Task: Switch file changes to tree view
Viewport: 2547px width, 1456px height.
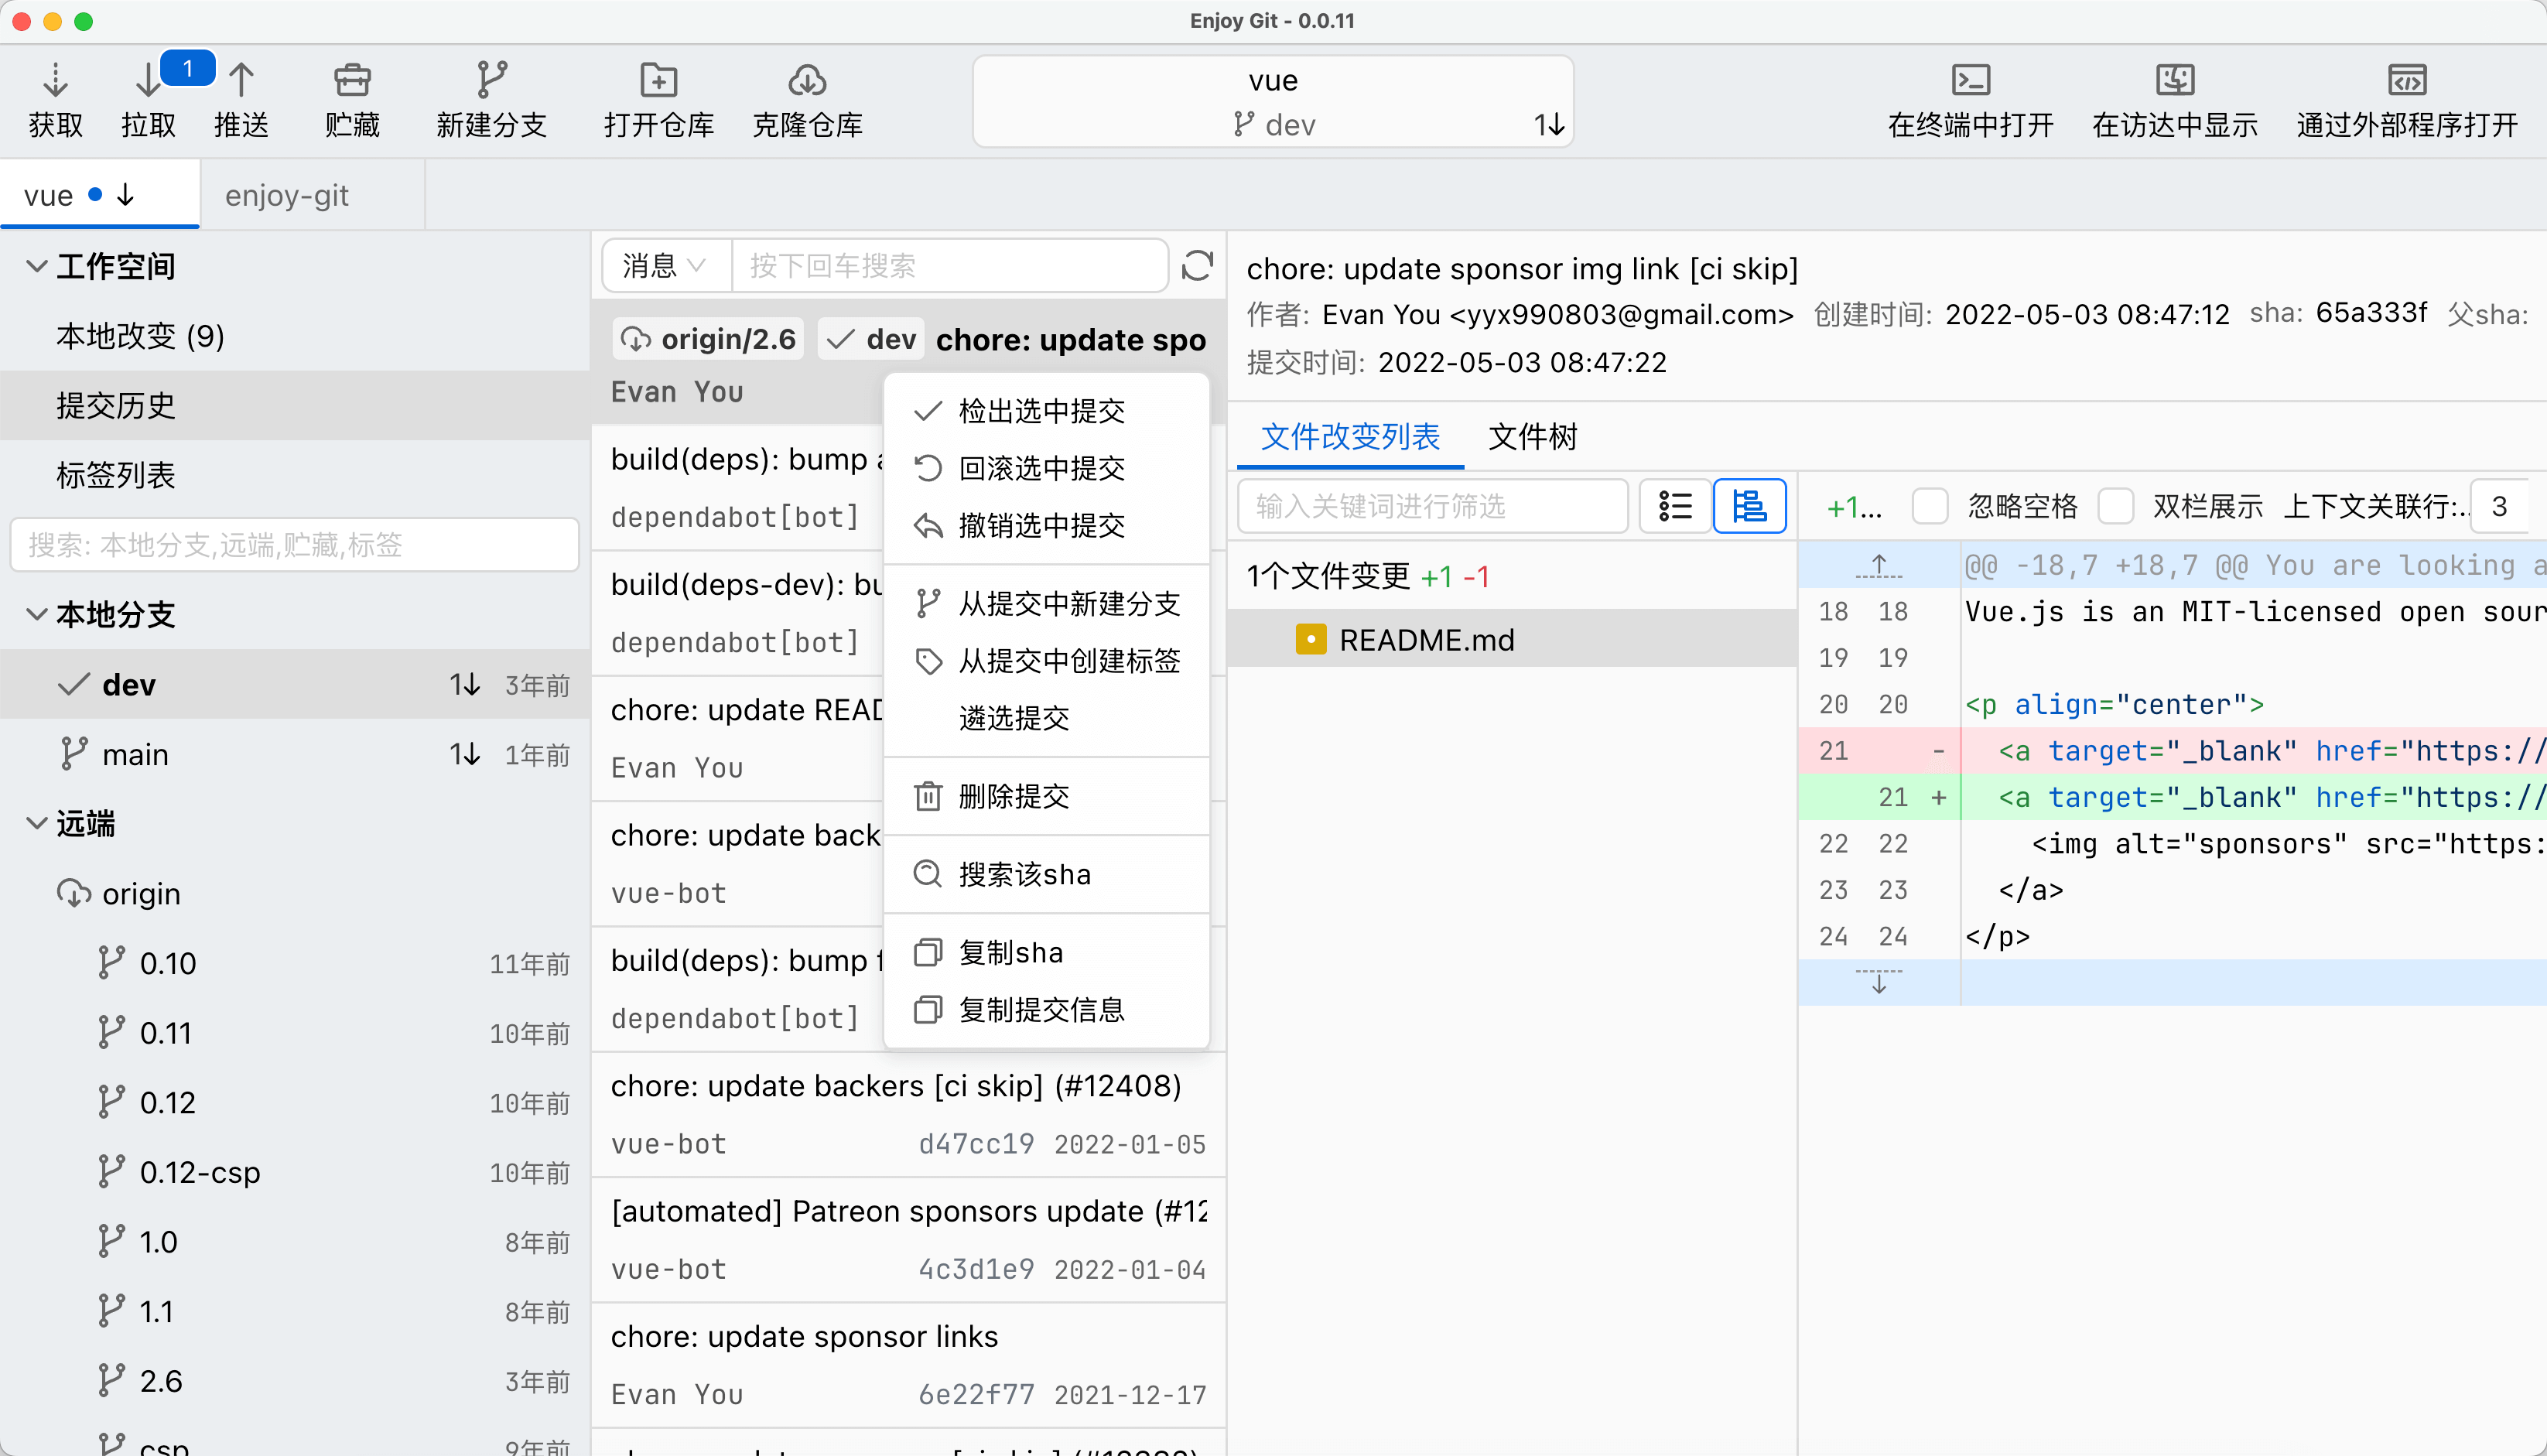Action: coord(1749,506)
